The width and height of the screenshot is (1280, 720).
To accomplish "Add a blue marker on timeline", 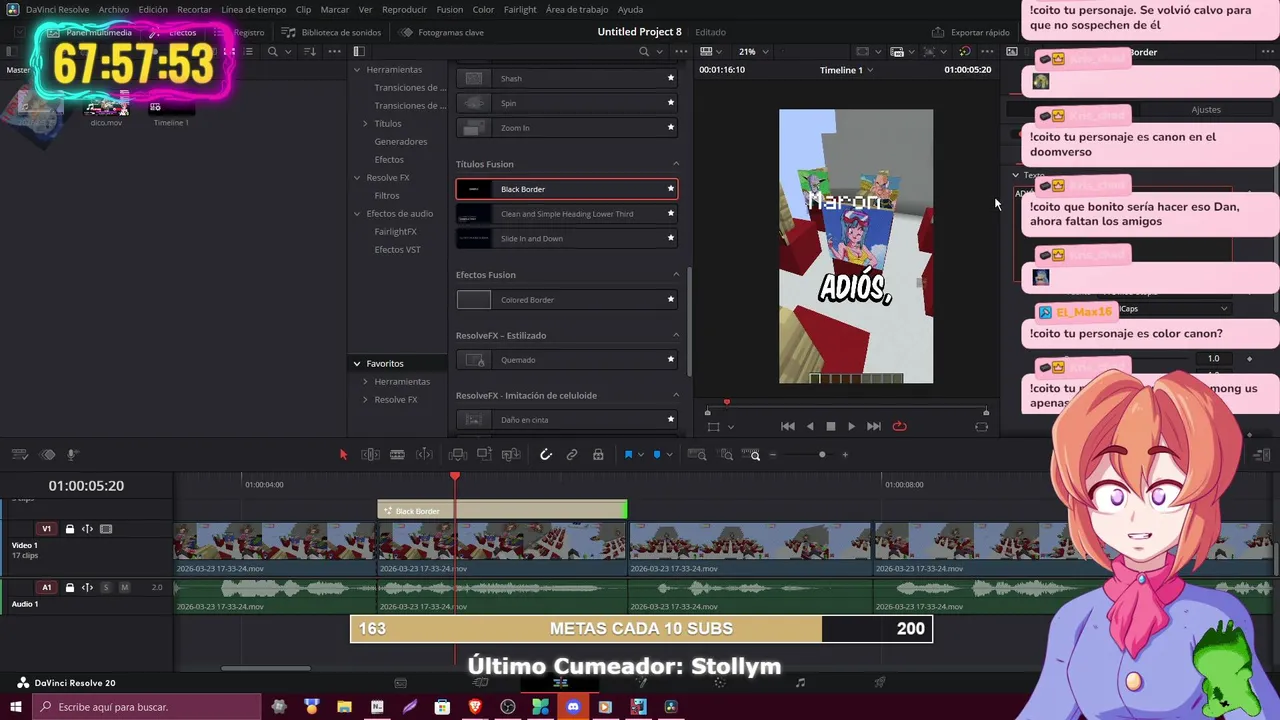I will 656,455.
